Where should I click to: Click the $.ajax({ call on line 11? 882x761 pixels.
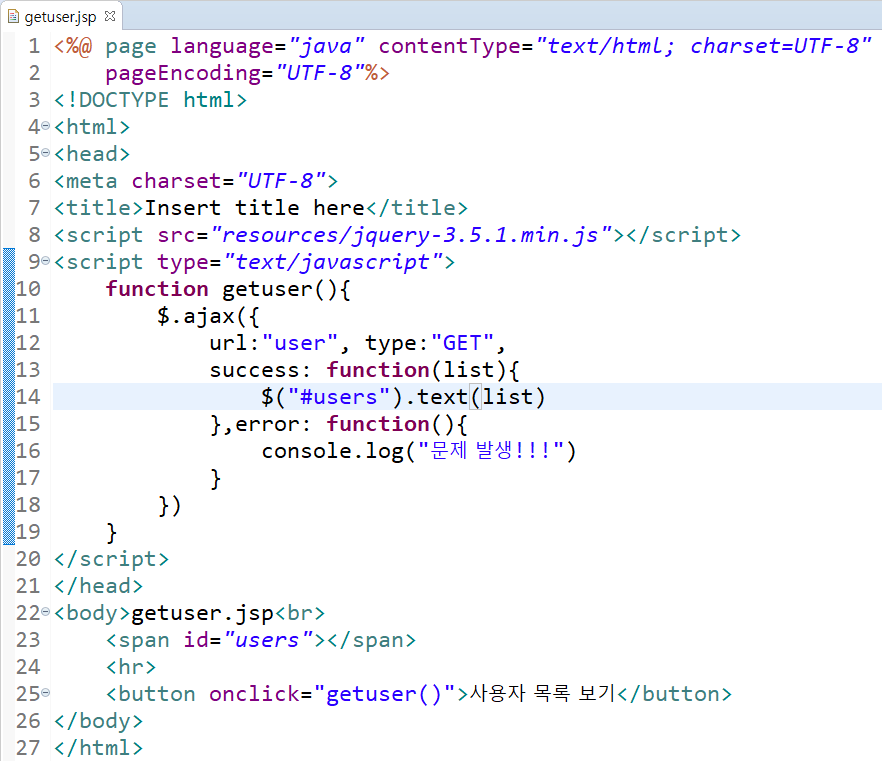coord(208,316)
